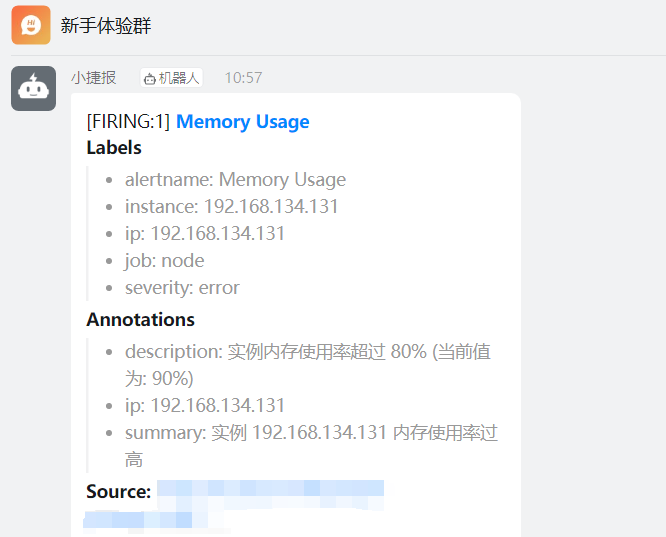Image resolution: width=666 pixels, height=537 pixels.
Task: Click the description annotation about 80% memory
Action: (308, 365)
